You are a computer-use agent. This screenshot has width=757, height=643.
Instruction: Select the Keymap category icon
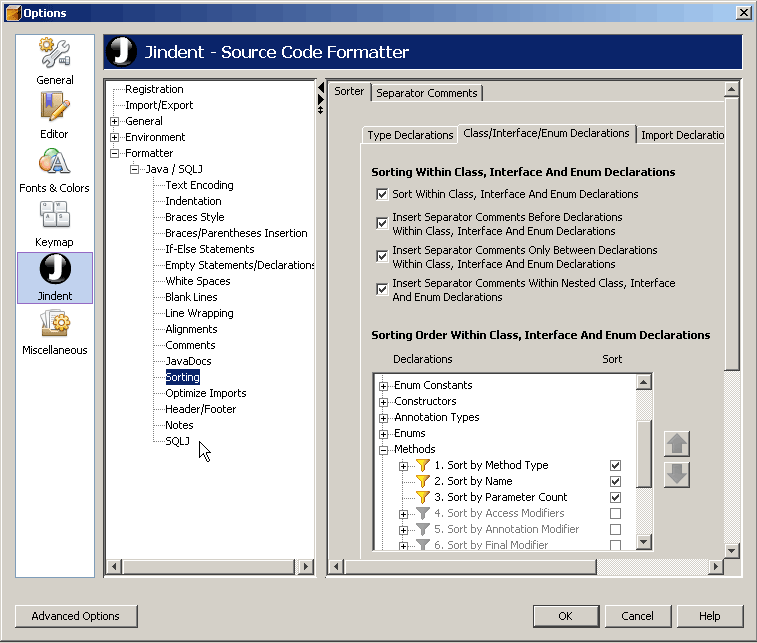pyautogui.click(x=54, y=216)
